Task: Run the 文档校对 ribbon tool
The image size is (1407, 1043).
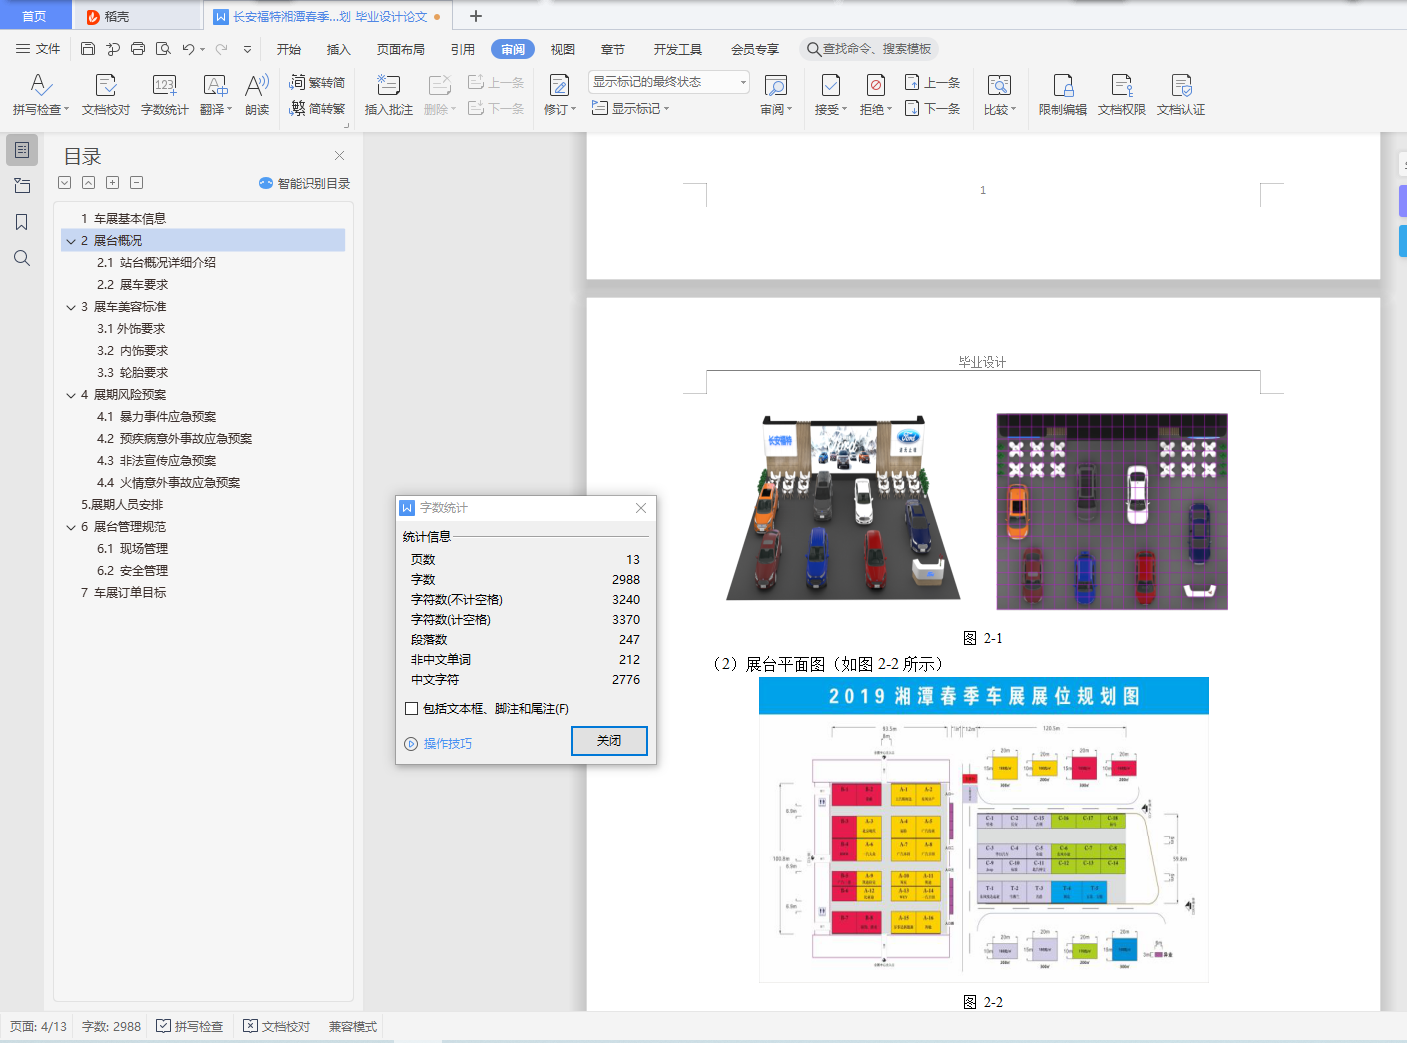Action: (x=106, y=95)
